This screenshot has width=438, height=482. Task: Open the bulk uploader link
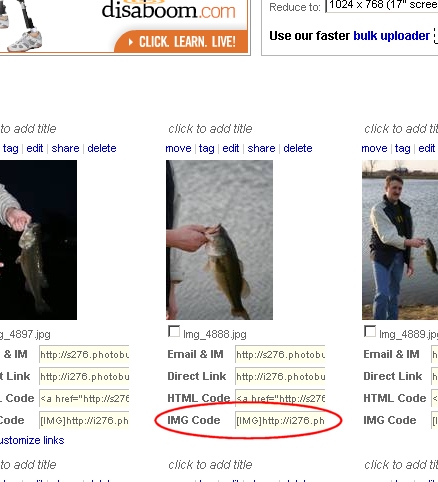[391, 36]
